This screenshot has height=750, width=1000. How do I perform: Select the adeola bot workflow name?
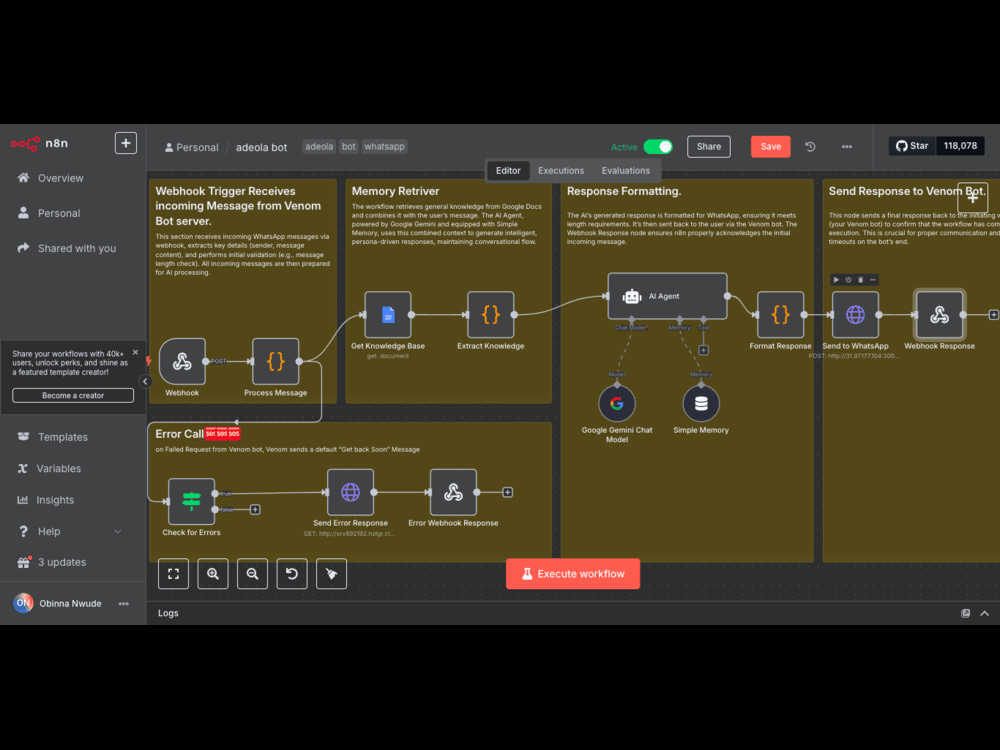261,147
